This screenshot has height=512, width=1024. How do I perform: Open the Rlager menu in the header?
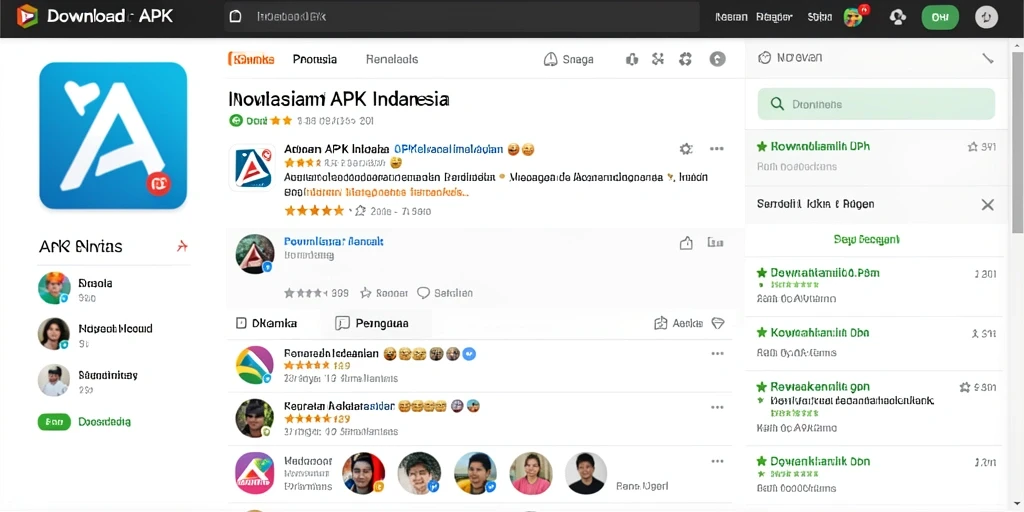tap(774, 18)
